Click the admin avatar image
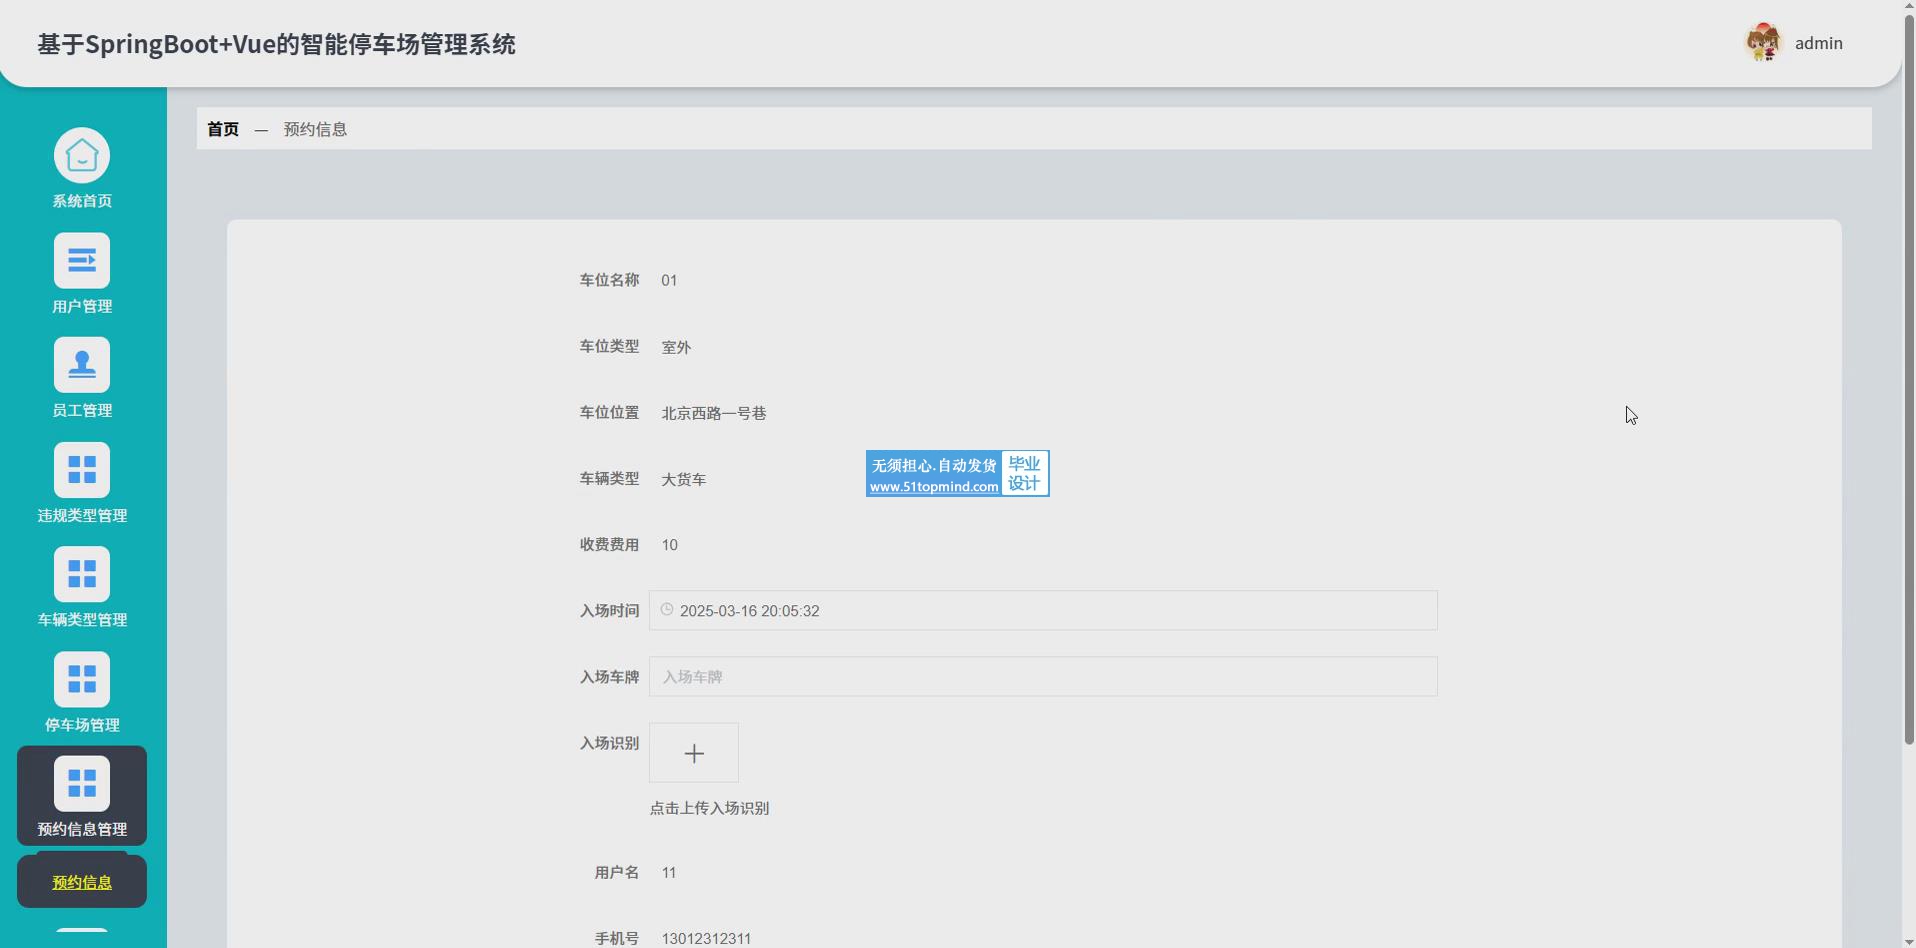 click(1764, 43)
